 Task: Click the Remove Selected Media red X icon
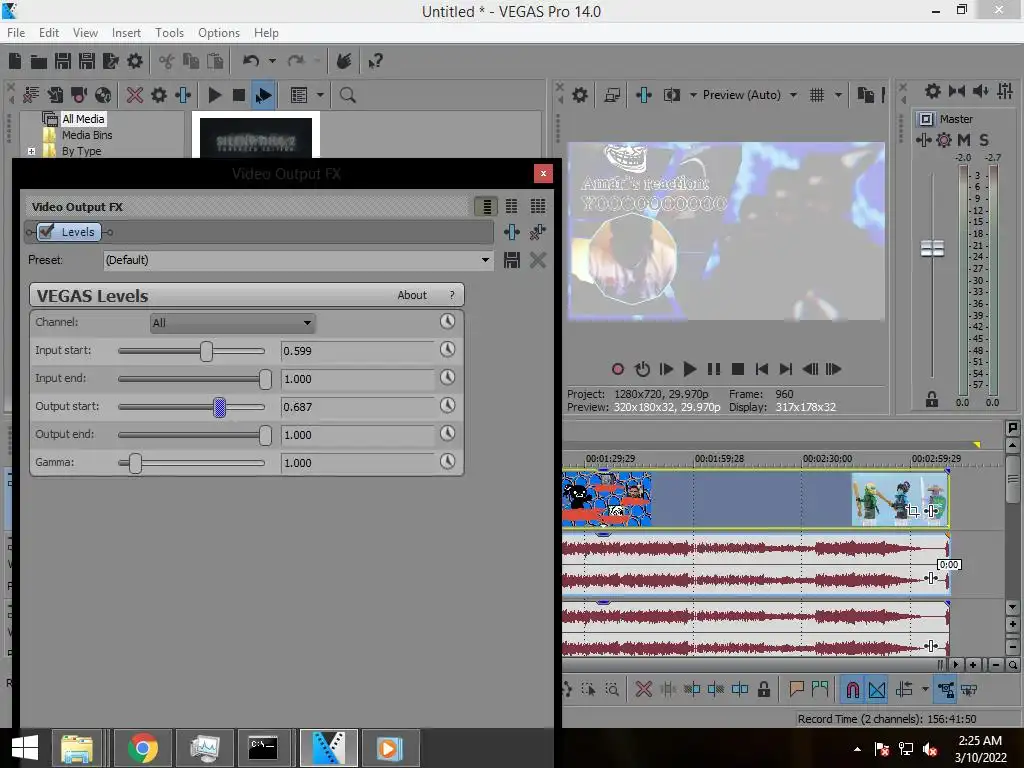(x=135, y=95)
